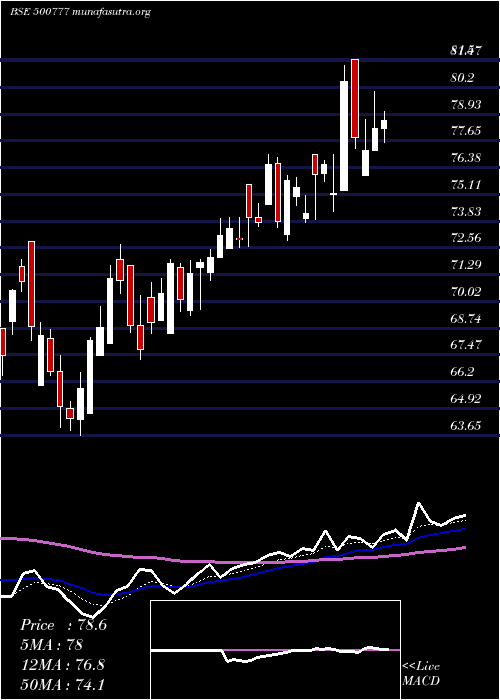Click the 63.65 price axis label
This screenshot has width=500, height=700.
[466, 425]
